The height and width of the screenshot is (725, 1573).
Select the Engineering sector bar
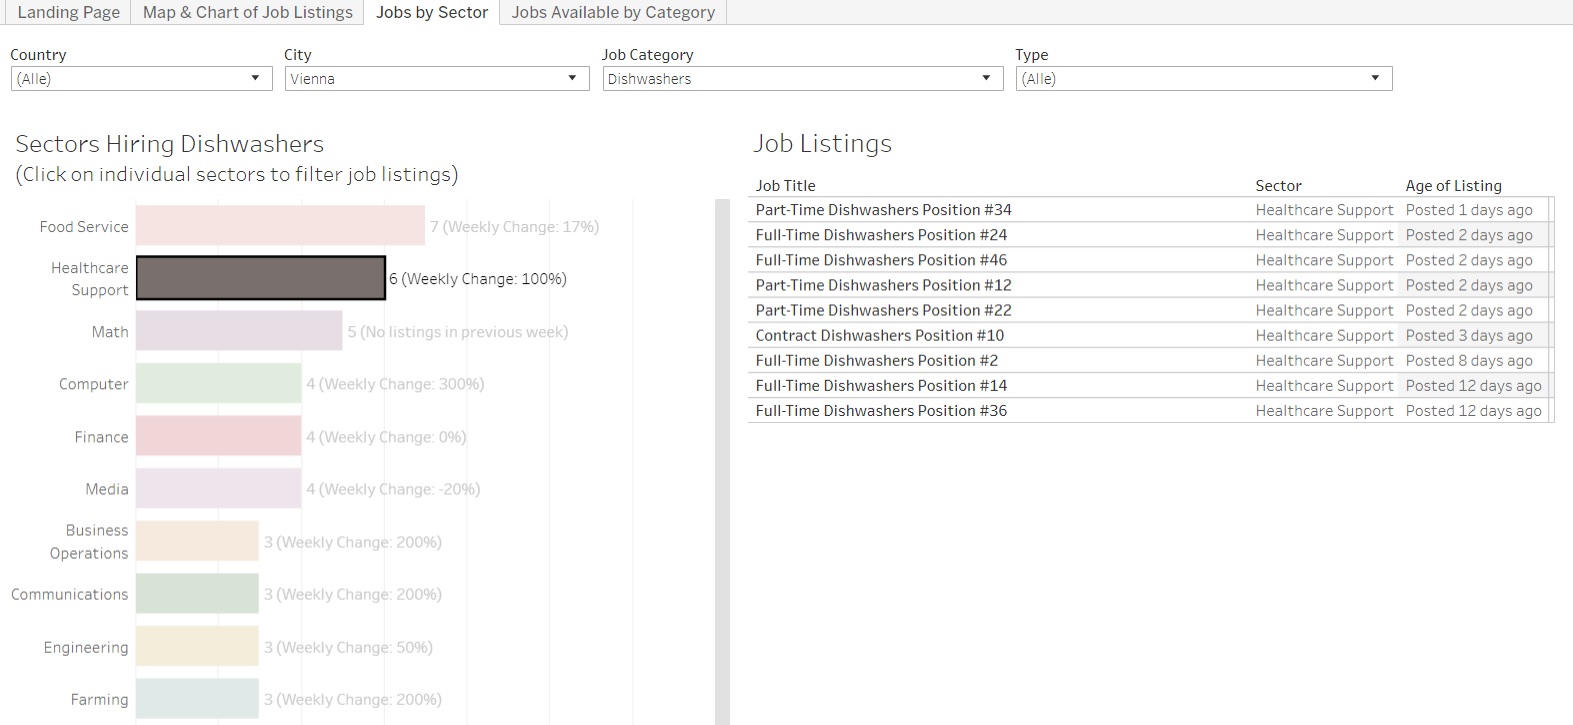197,646
